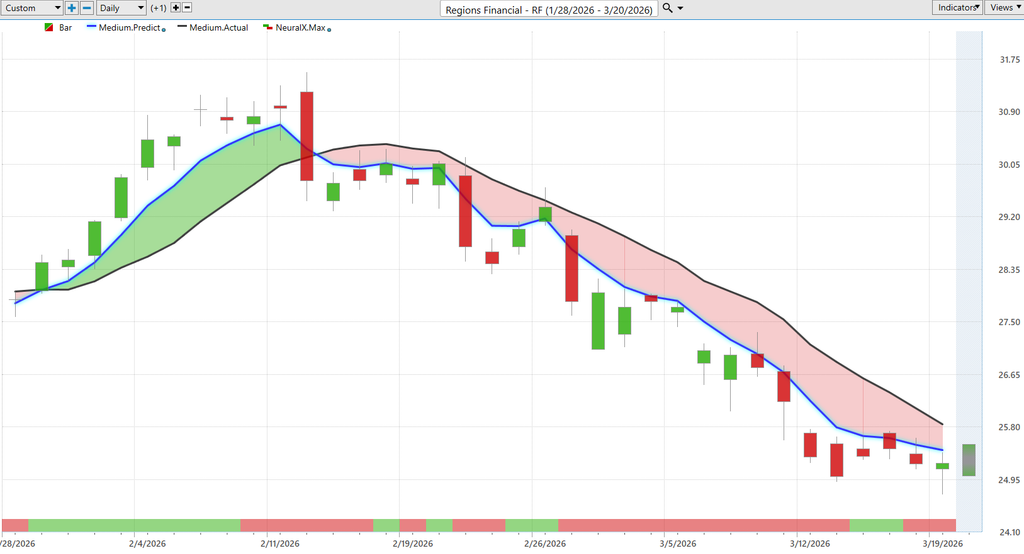1024x554 pixels.
Task: Expand the arrow next to search icon
Action: tap(681, 8)
